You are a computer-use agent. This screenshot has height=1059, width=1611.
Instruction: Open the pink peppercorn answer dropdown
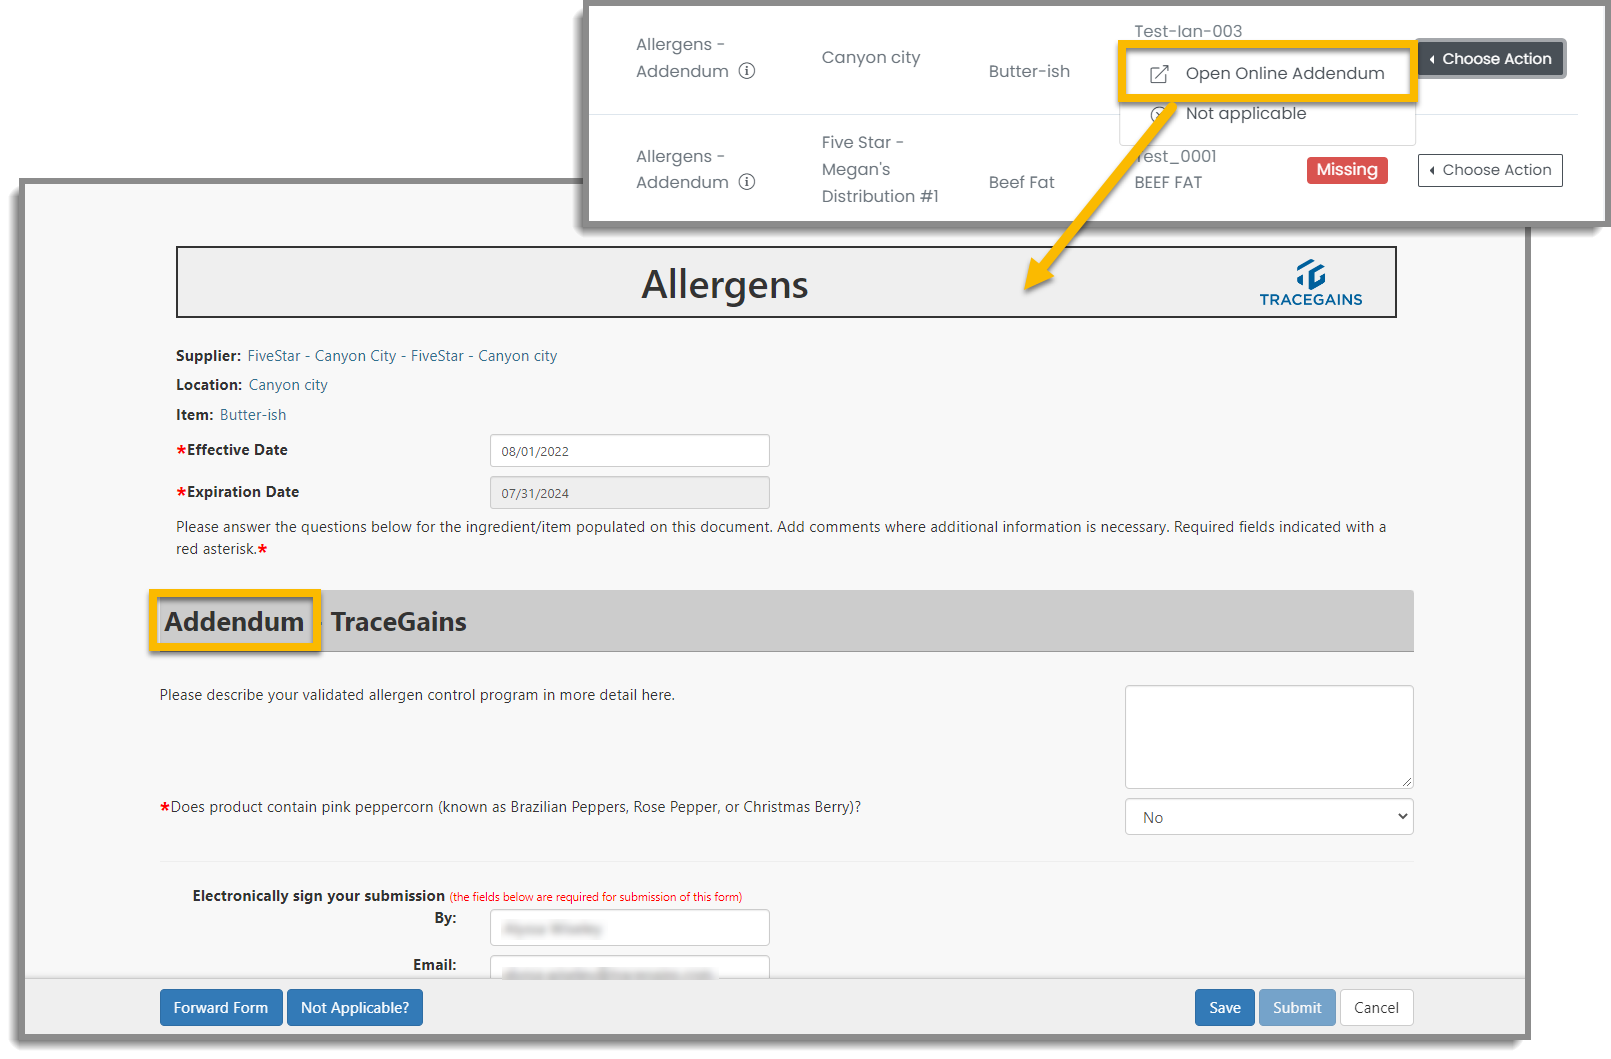(1269, 817)
